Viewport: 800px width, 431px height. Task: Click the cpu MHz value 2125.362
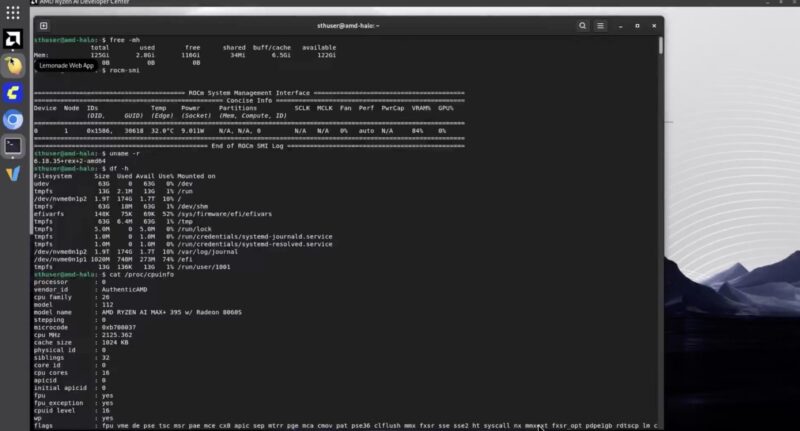pos(117,335)
